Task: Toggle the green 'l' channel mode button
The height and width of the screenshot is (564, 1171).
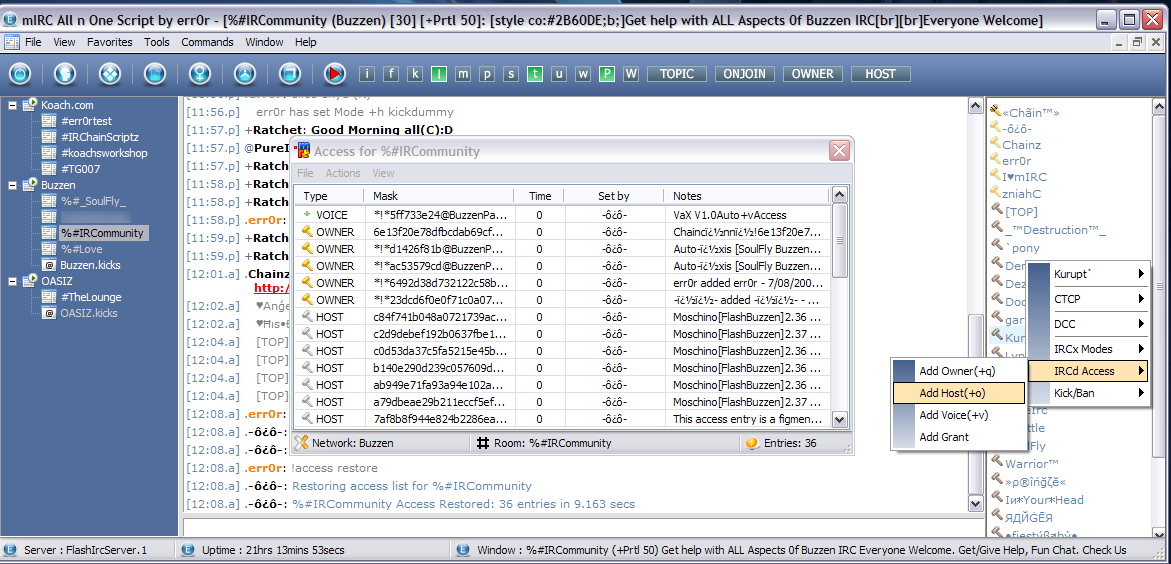Action: 438,74
